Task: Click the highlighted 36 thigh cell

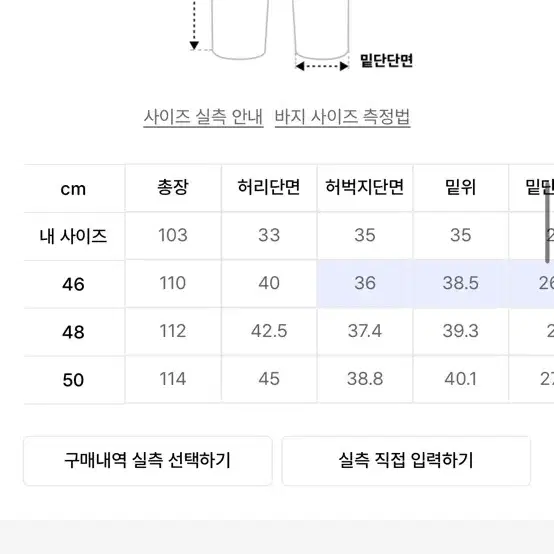Action: click(x=365, y=283)
